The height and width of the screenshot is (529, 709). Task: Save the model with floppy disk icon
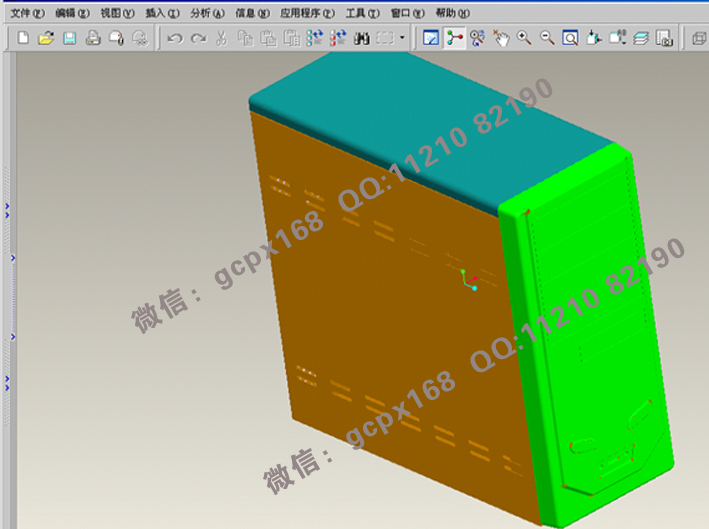69,38
